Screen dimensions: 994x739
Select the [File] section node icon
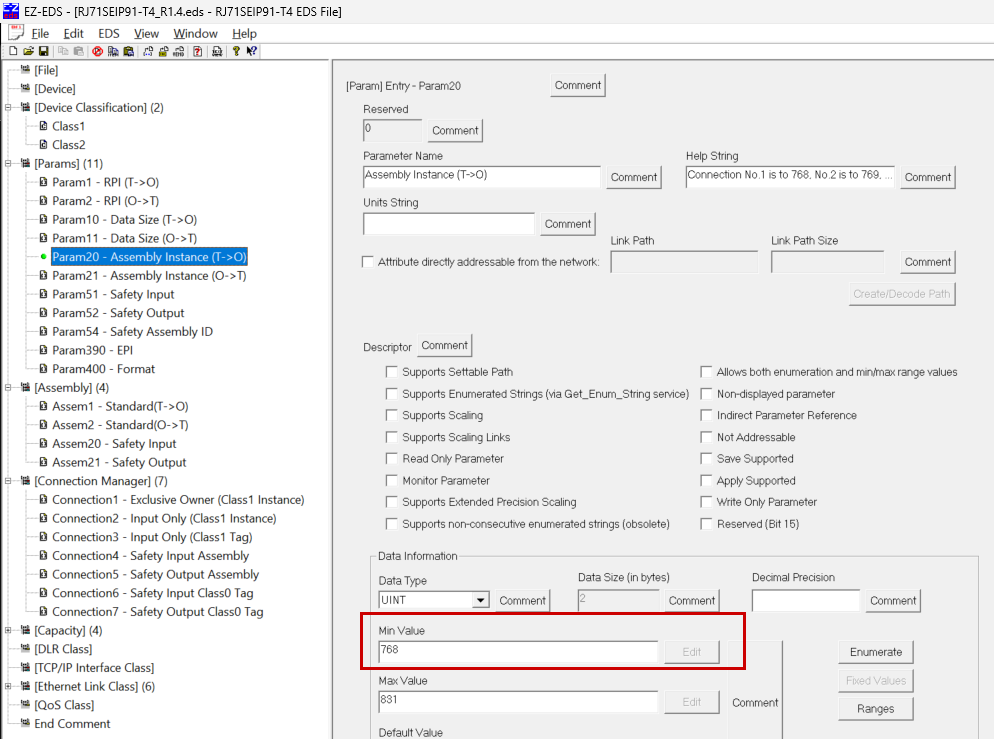tap(25, 69)
